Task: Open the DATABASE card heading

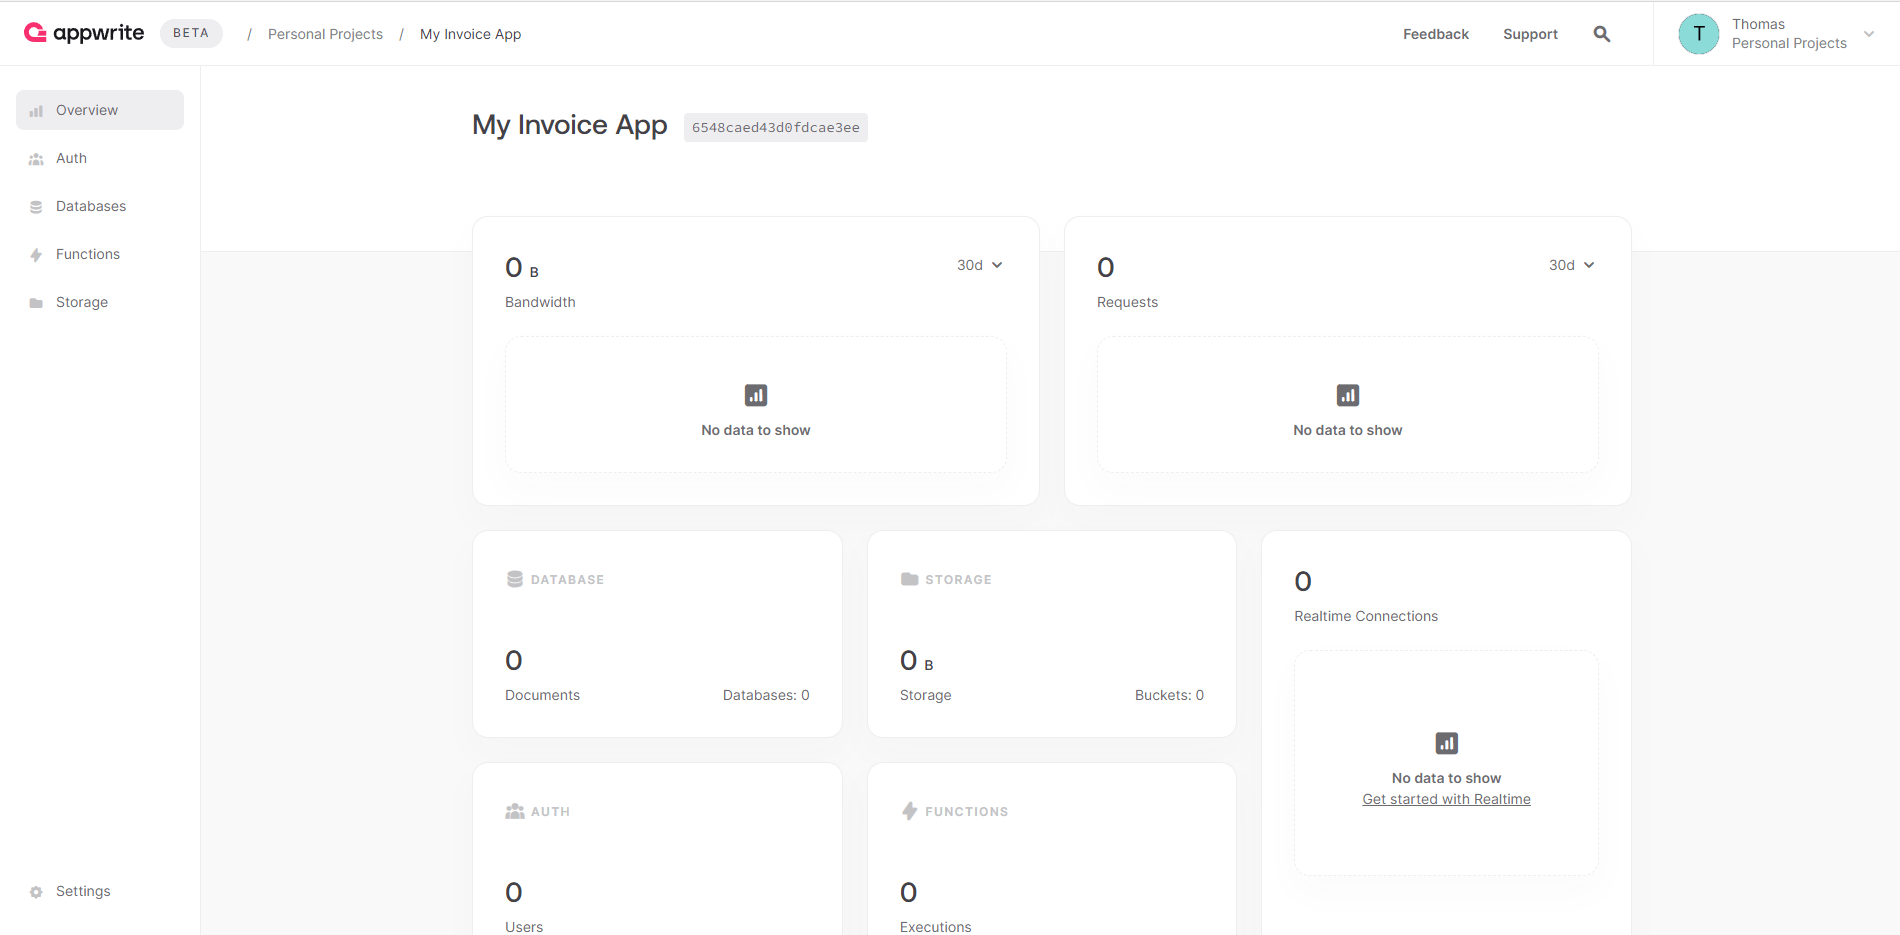Action: coord(567,580)
